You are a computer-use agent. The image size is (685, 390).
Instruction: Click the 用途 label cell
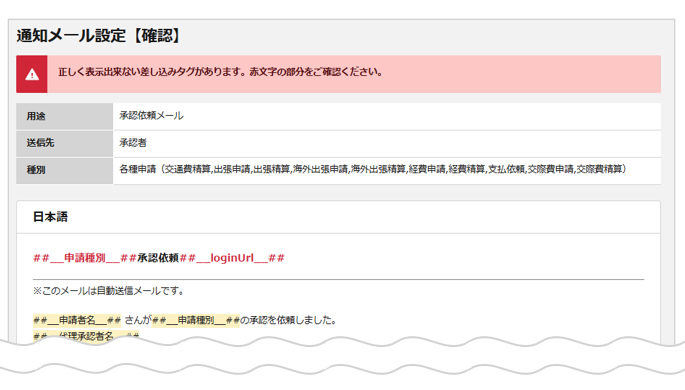(x=65, y=116)
